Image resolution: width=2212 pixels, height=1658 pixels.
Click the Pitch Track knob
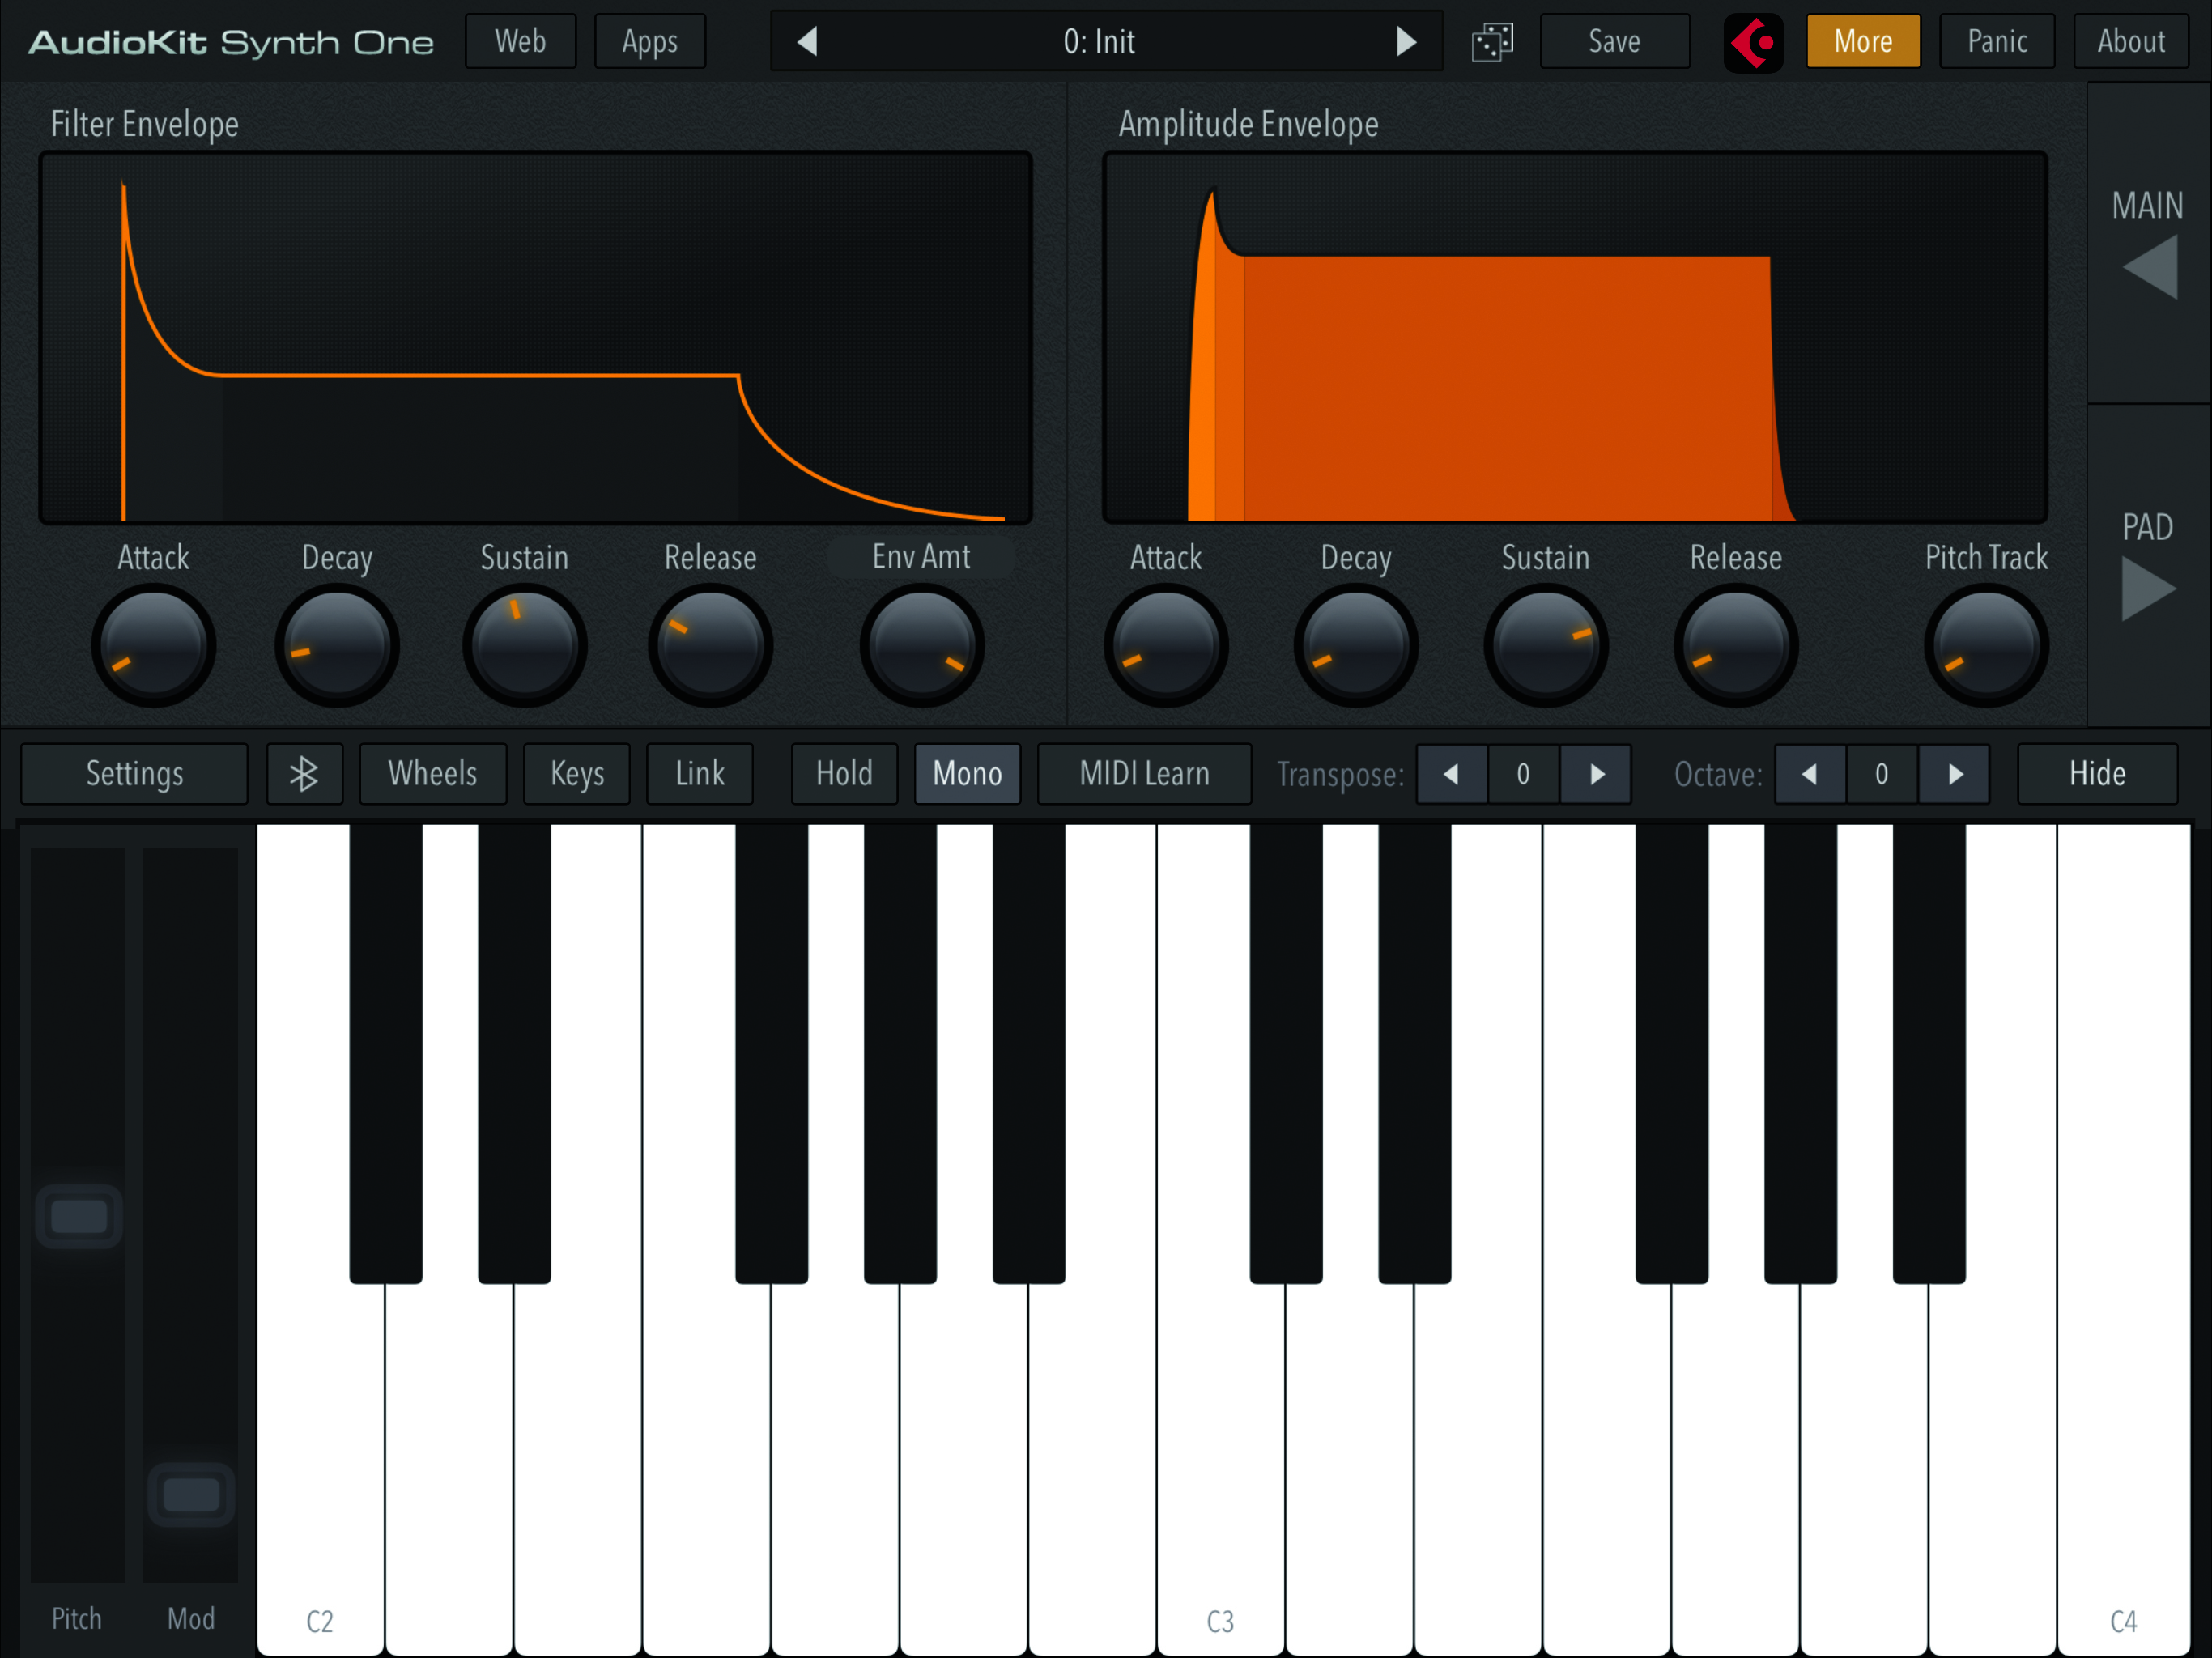click(x=1986, y=646)
